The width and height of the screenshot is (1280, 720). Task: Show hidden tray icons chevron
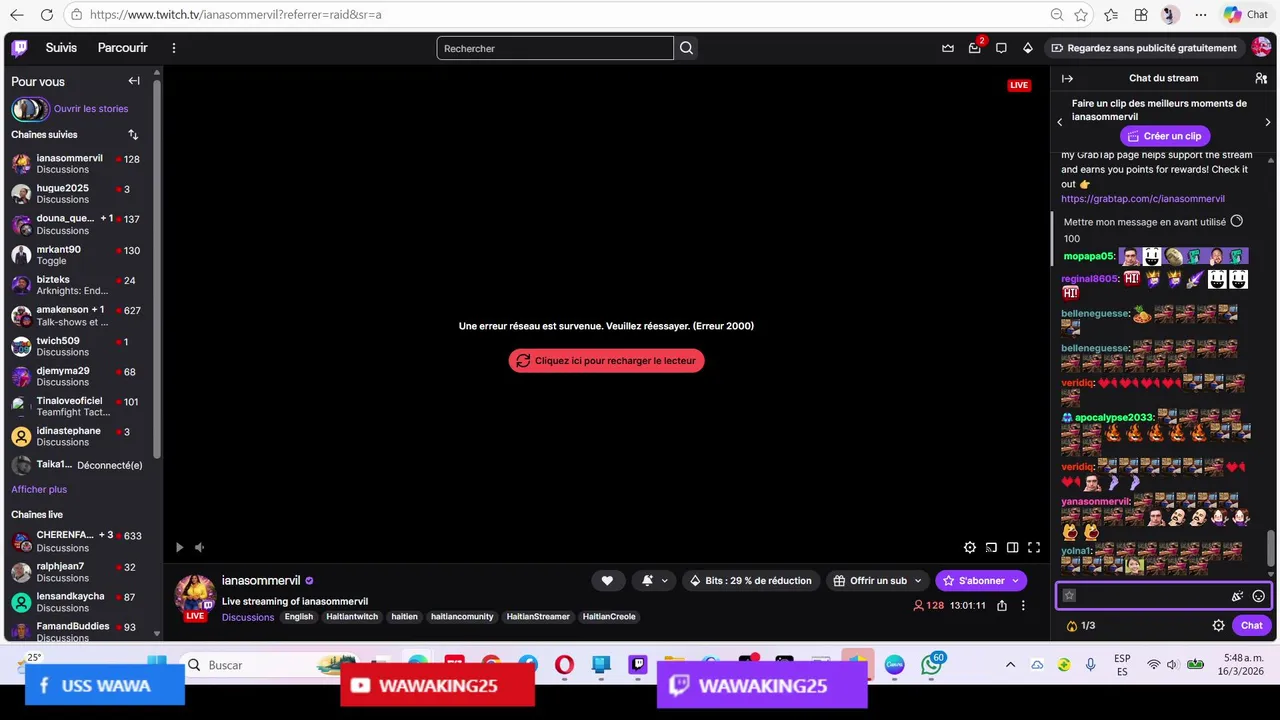point(1010,665)
